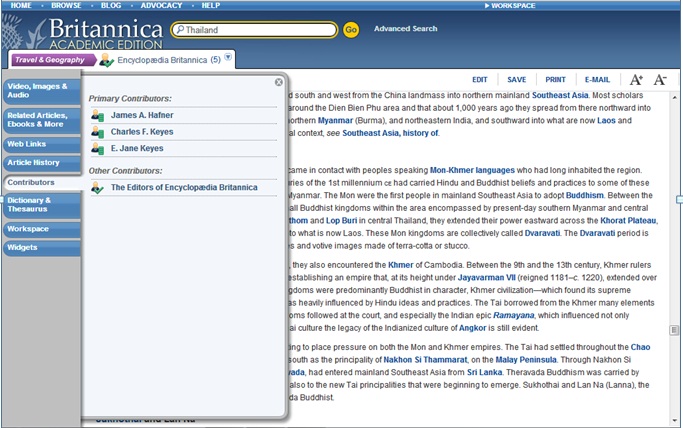The width and height of the screenshot is (683, 428).
Task: Open the Help menu item
Action: pos(211,5)
